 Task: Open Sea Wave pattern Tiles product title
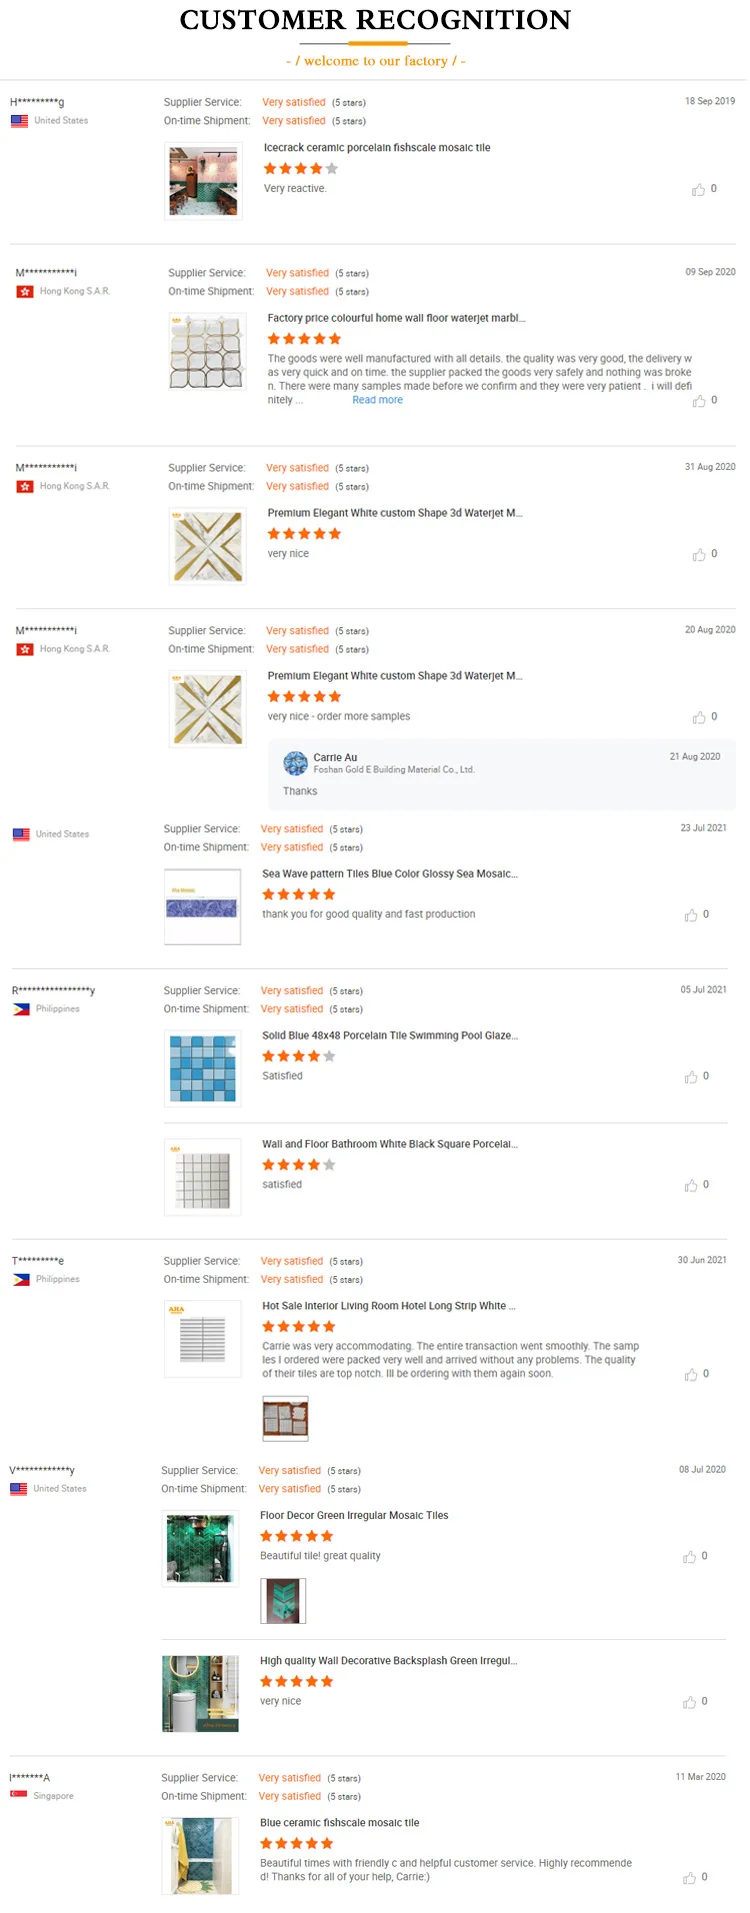pyautogui.click(x=389, y=874)
